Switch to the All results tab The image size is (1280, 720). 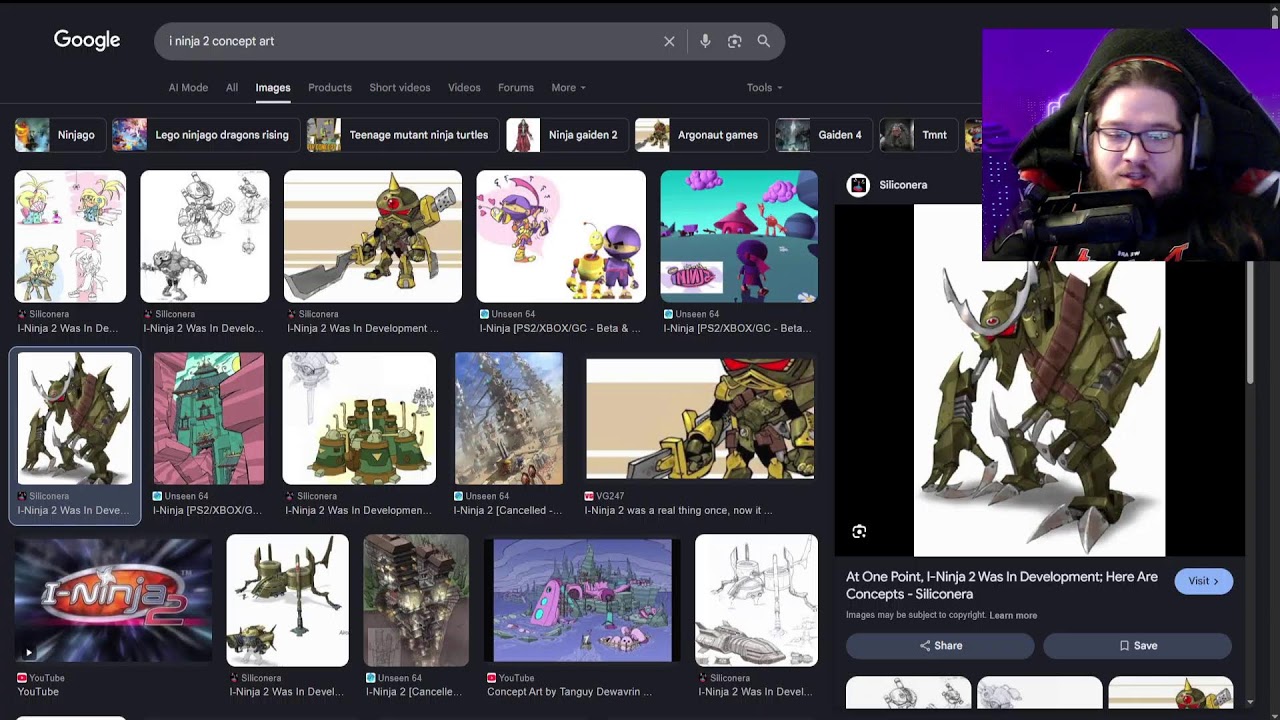[232, 88]
